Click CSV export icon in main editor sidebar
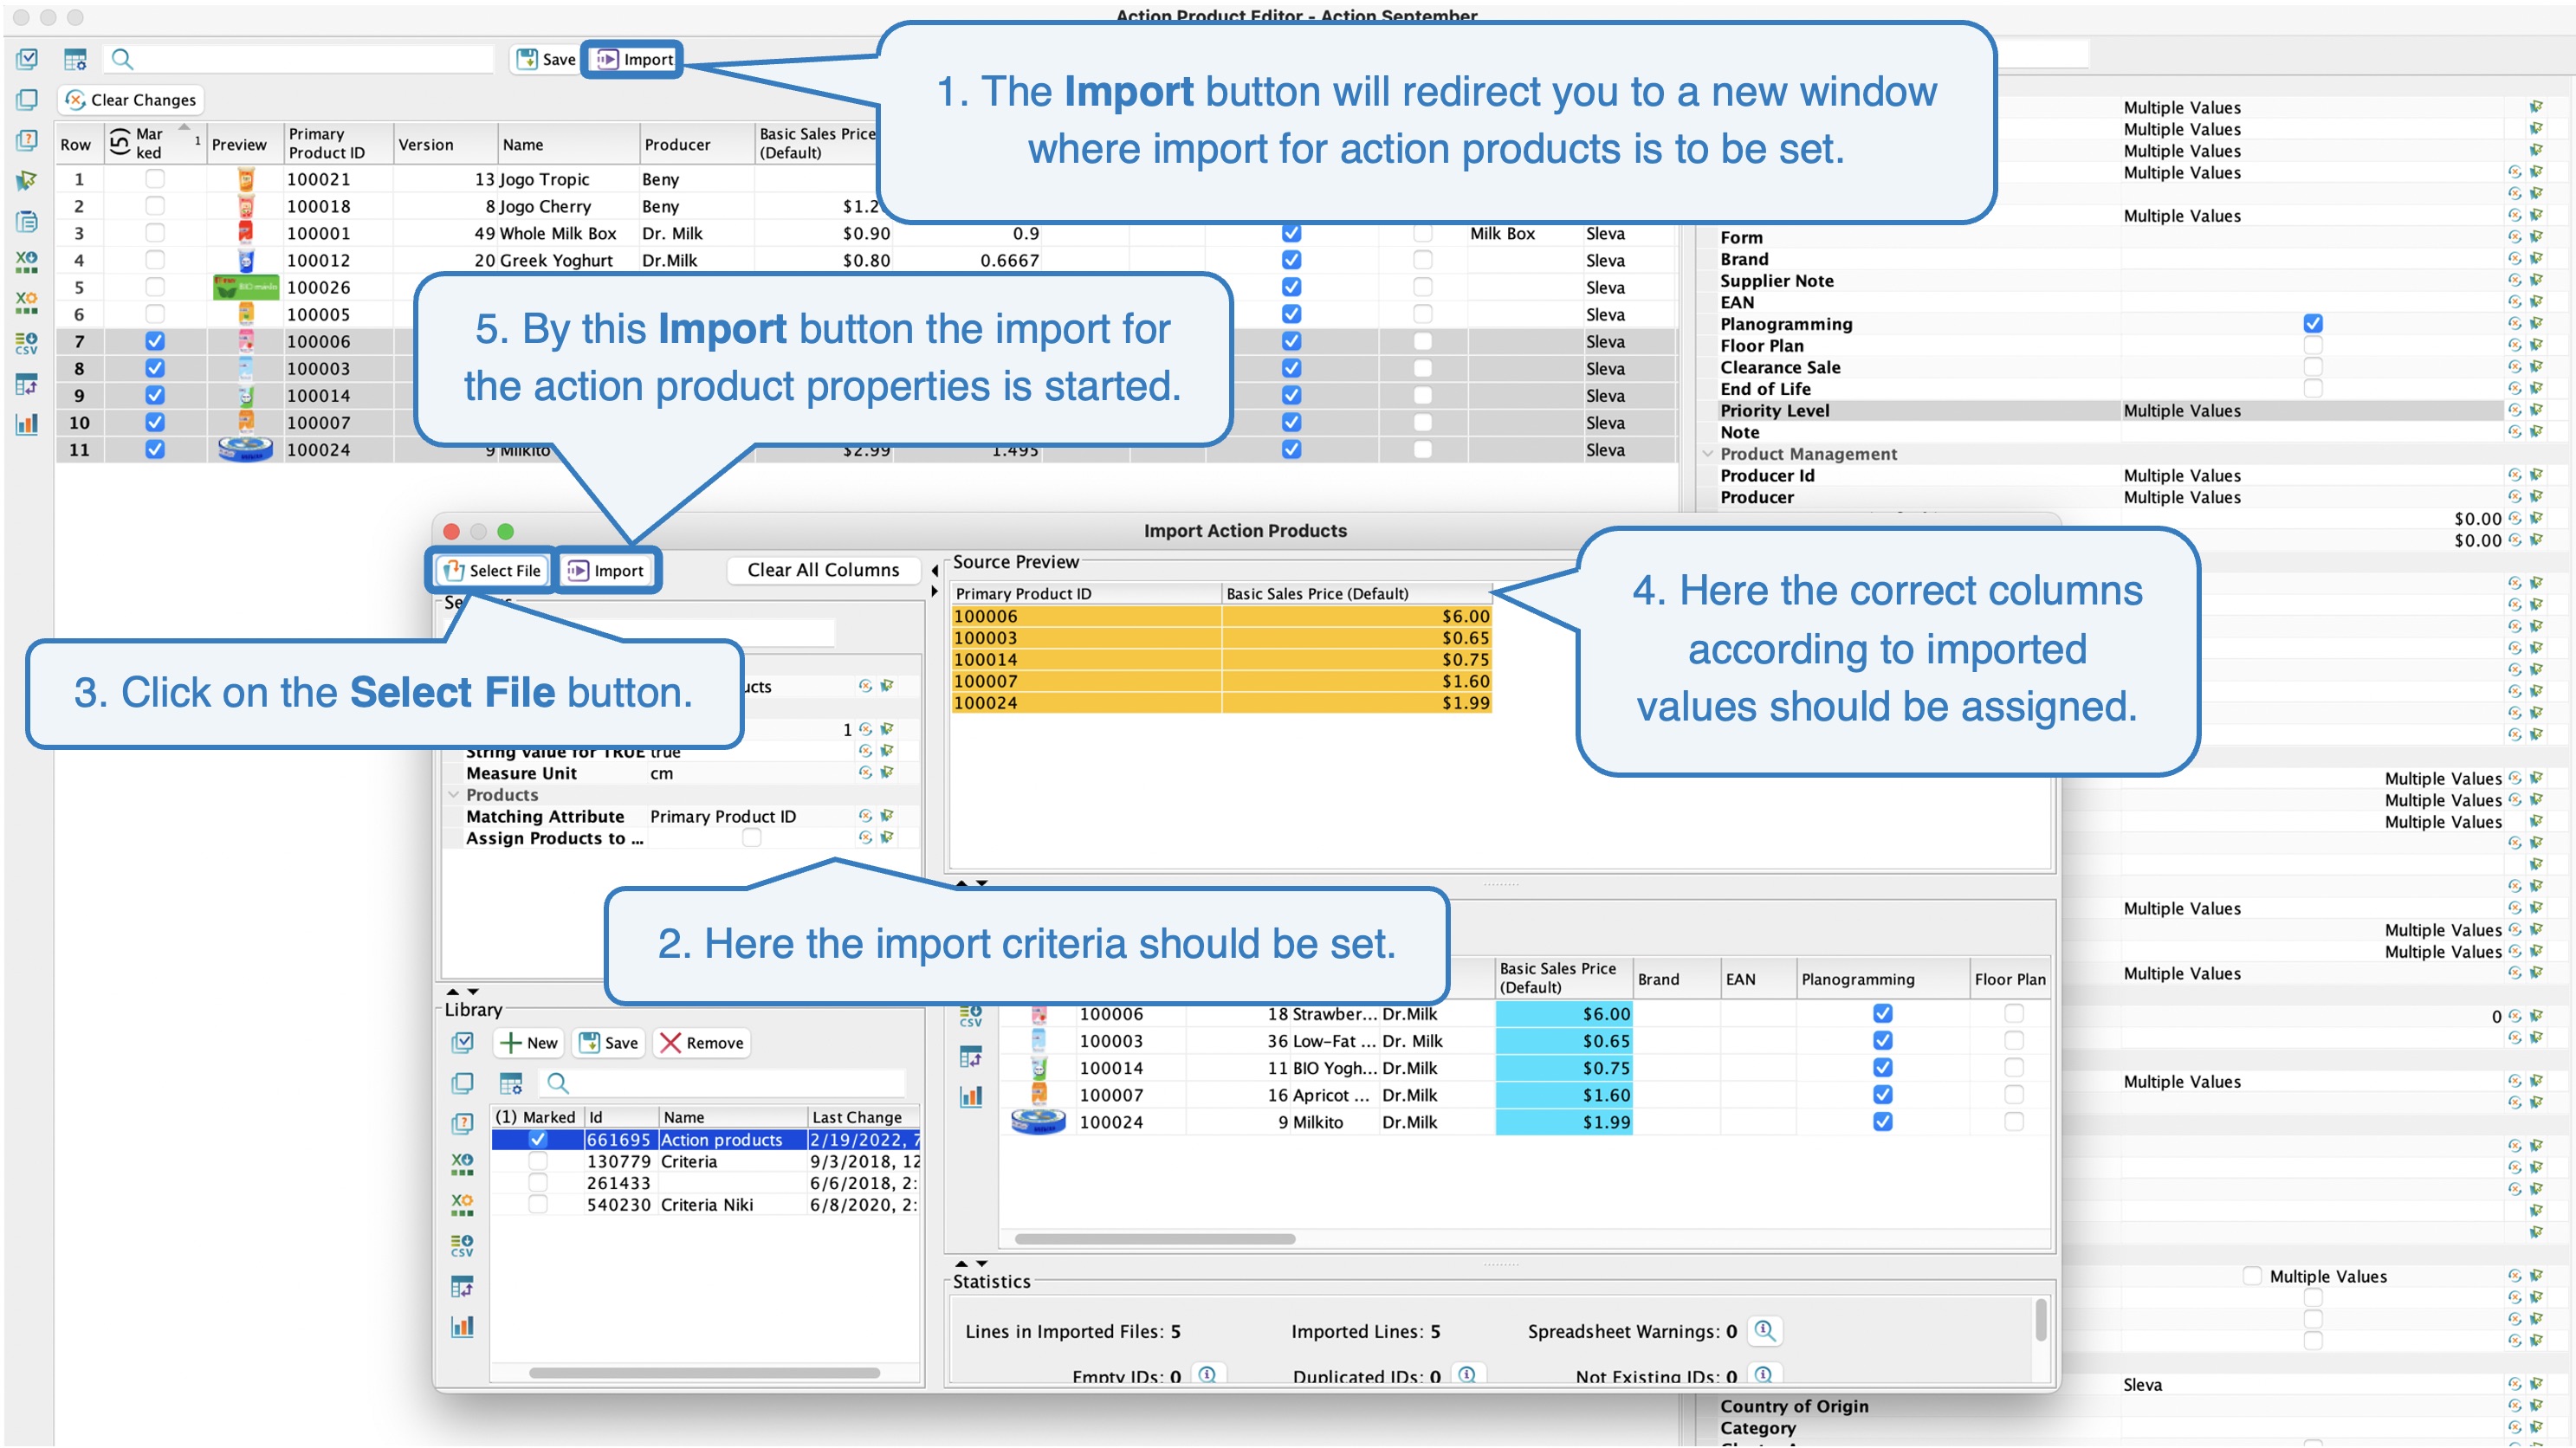The width and height of the screenshot is (2576, 1448). tap(27, 343)
